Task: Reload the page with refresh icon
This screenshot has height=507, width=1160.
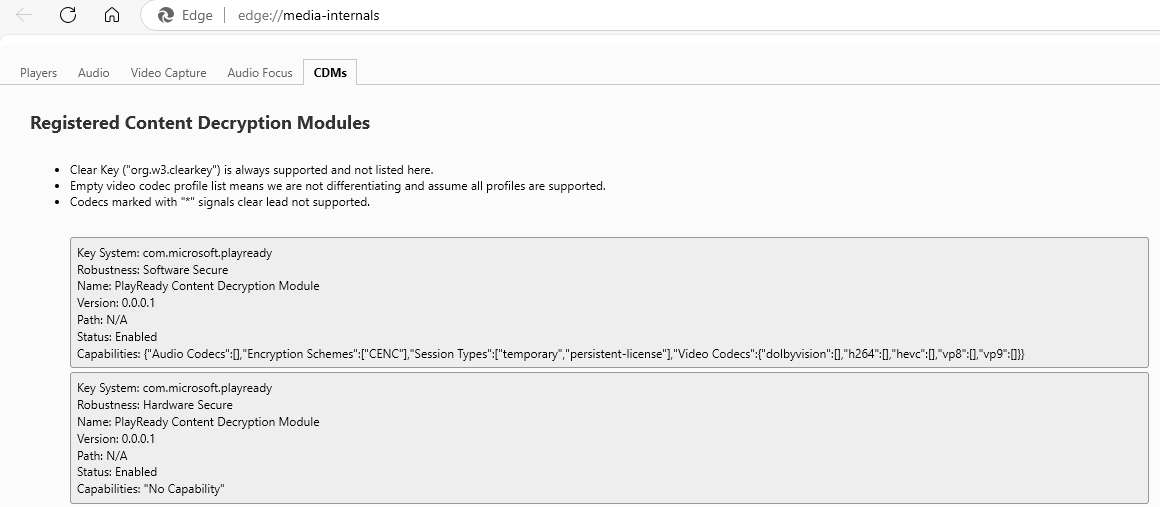Action: pos(68,15)
